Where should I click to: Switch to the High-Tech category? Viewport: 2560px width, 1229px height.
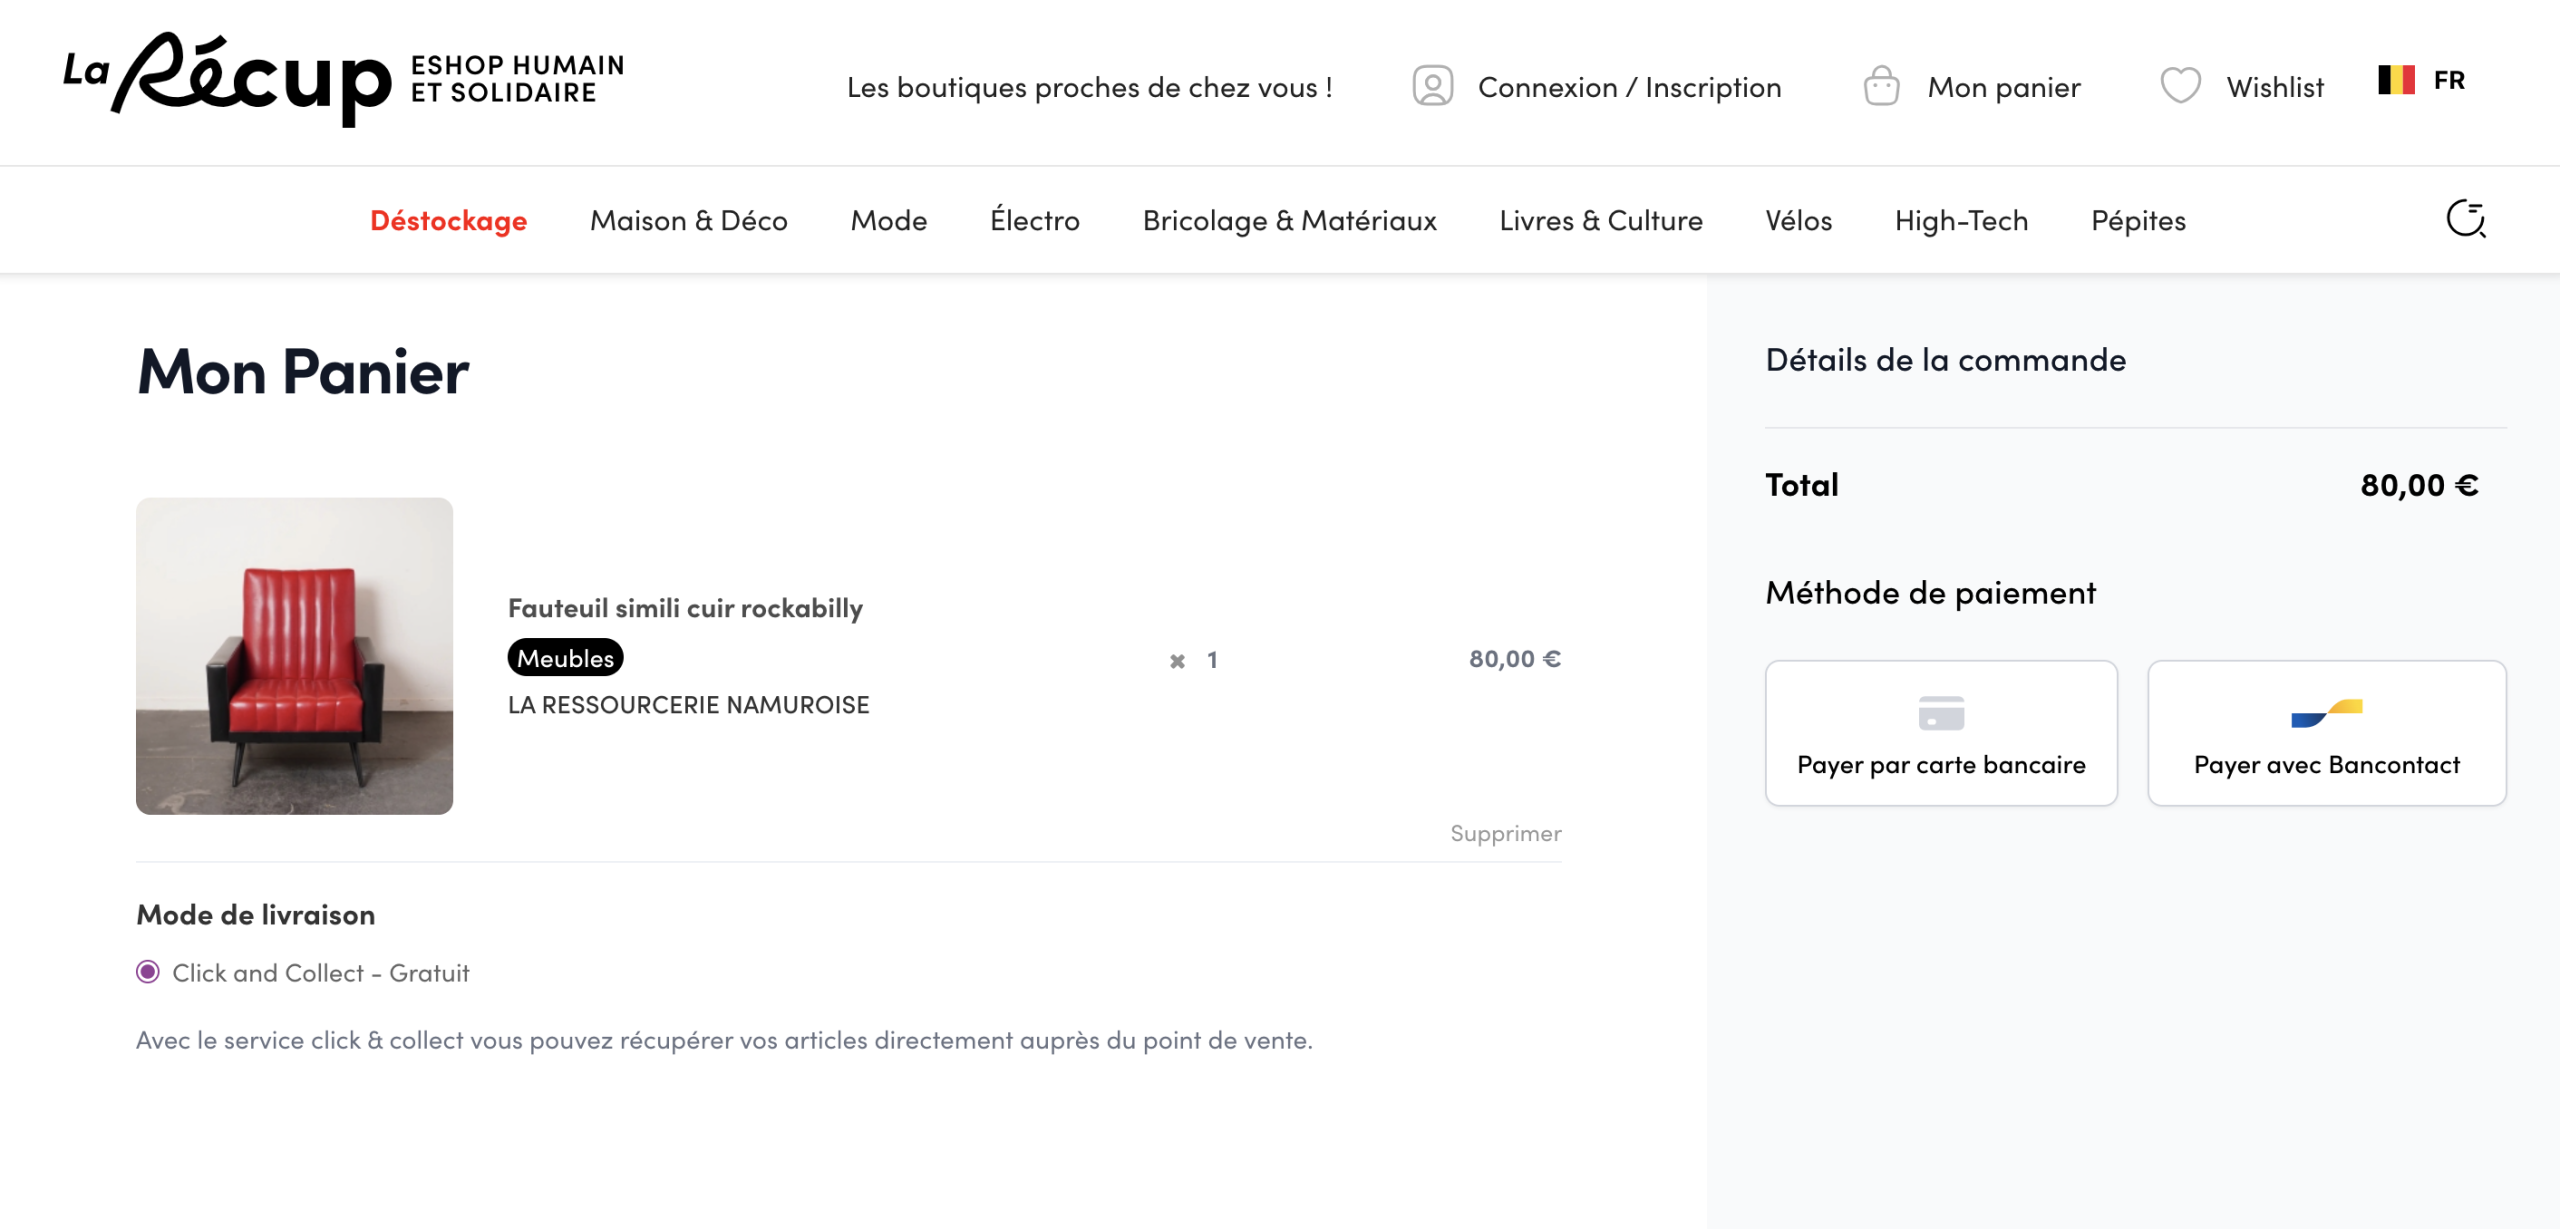[1960, 220]
